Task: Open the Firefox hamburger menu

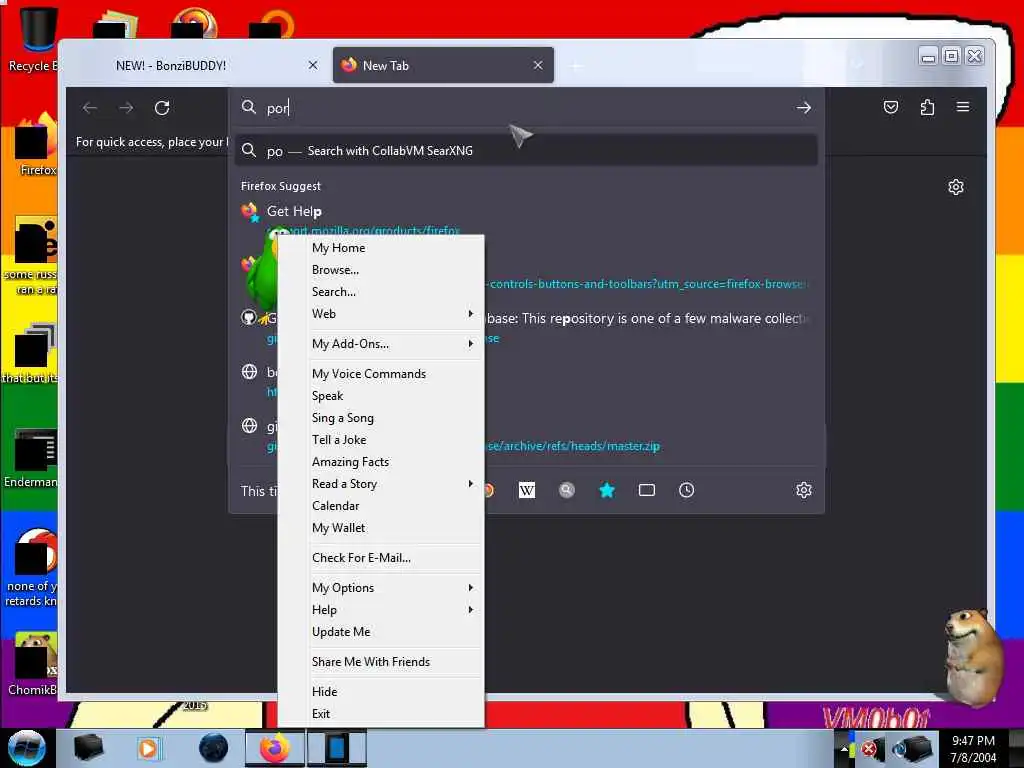Action: tap(963, 106)
